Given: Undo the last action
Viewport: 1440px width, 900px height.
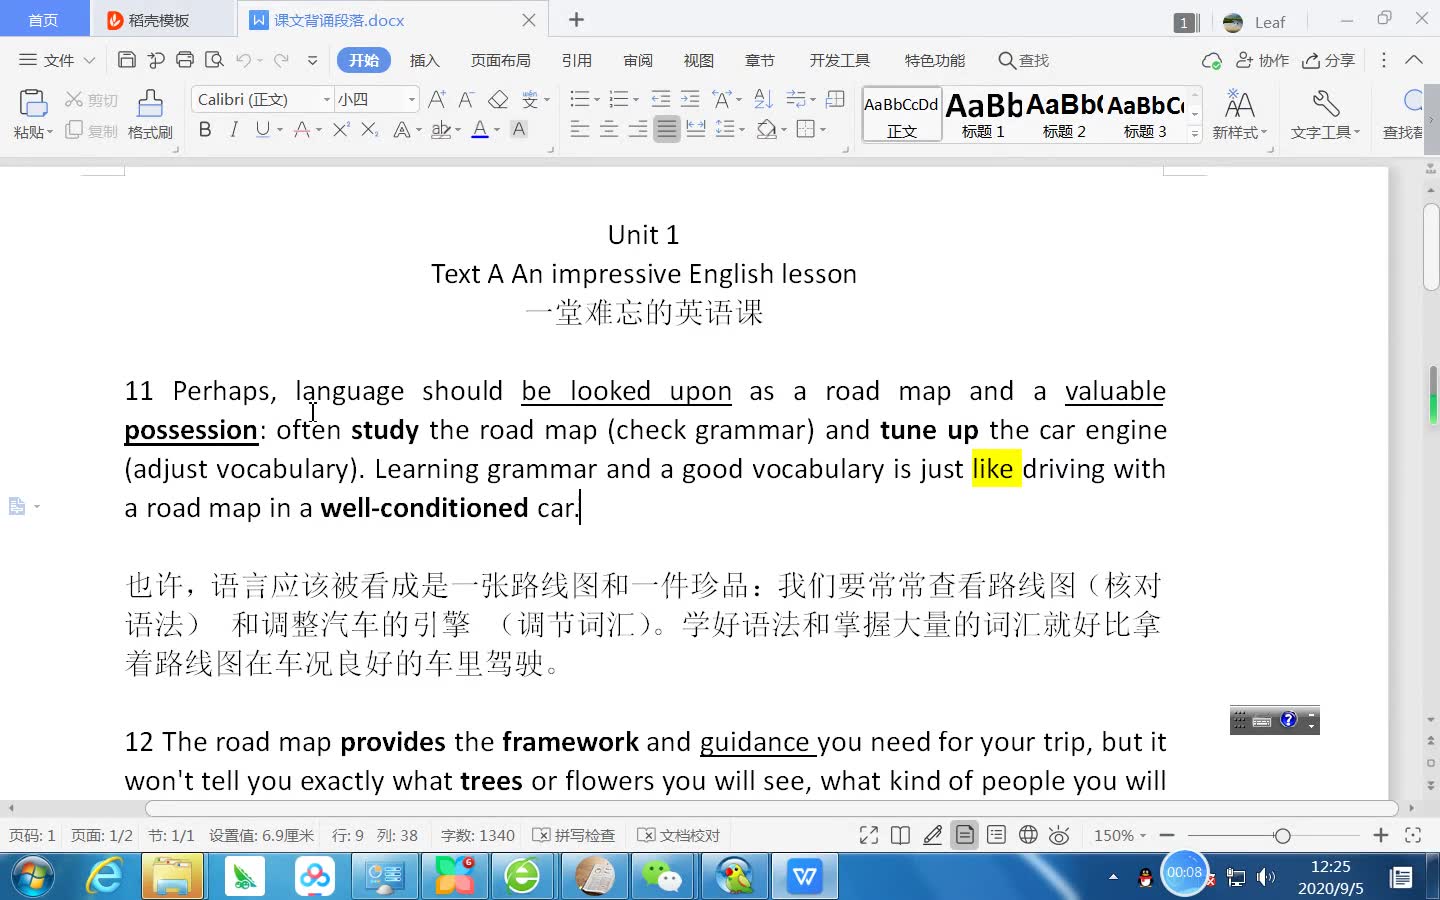Looking at the screenshot, I should click(x=244, y=60).
